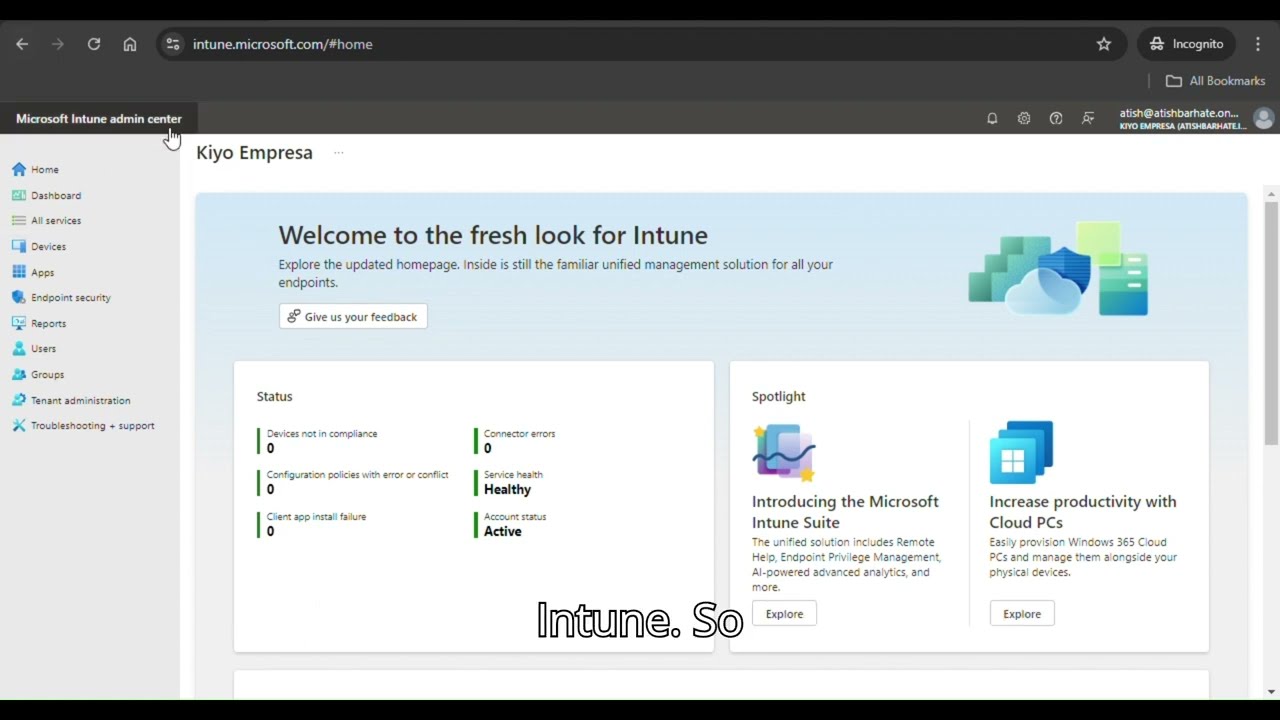Explore Cloud PCs offering
The height and width of the screenshot is (720, 1280).
click(1022, 614)
